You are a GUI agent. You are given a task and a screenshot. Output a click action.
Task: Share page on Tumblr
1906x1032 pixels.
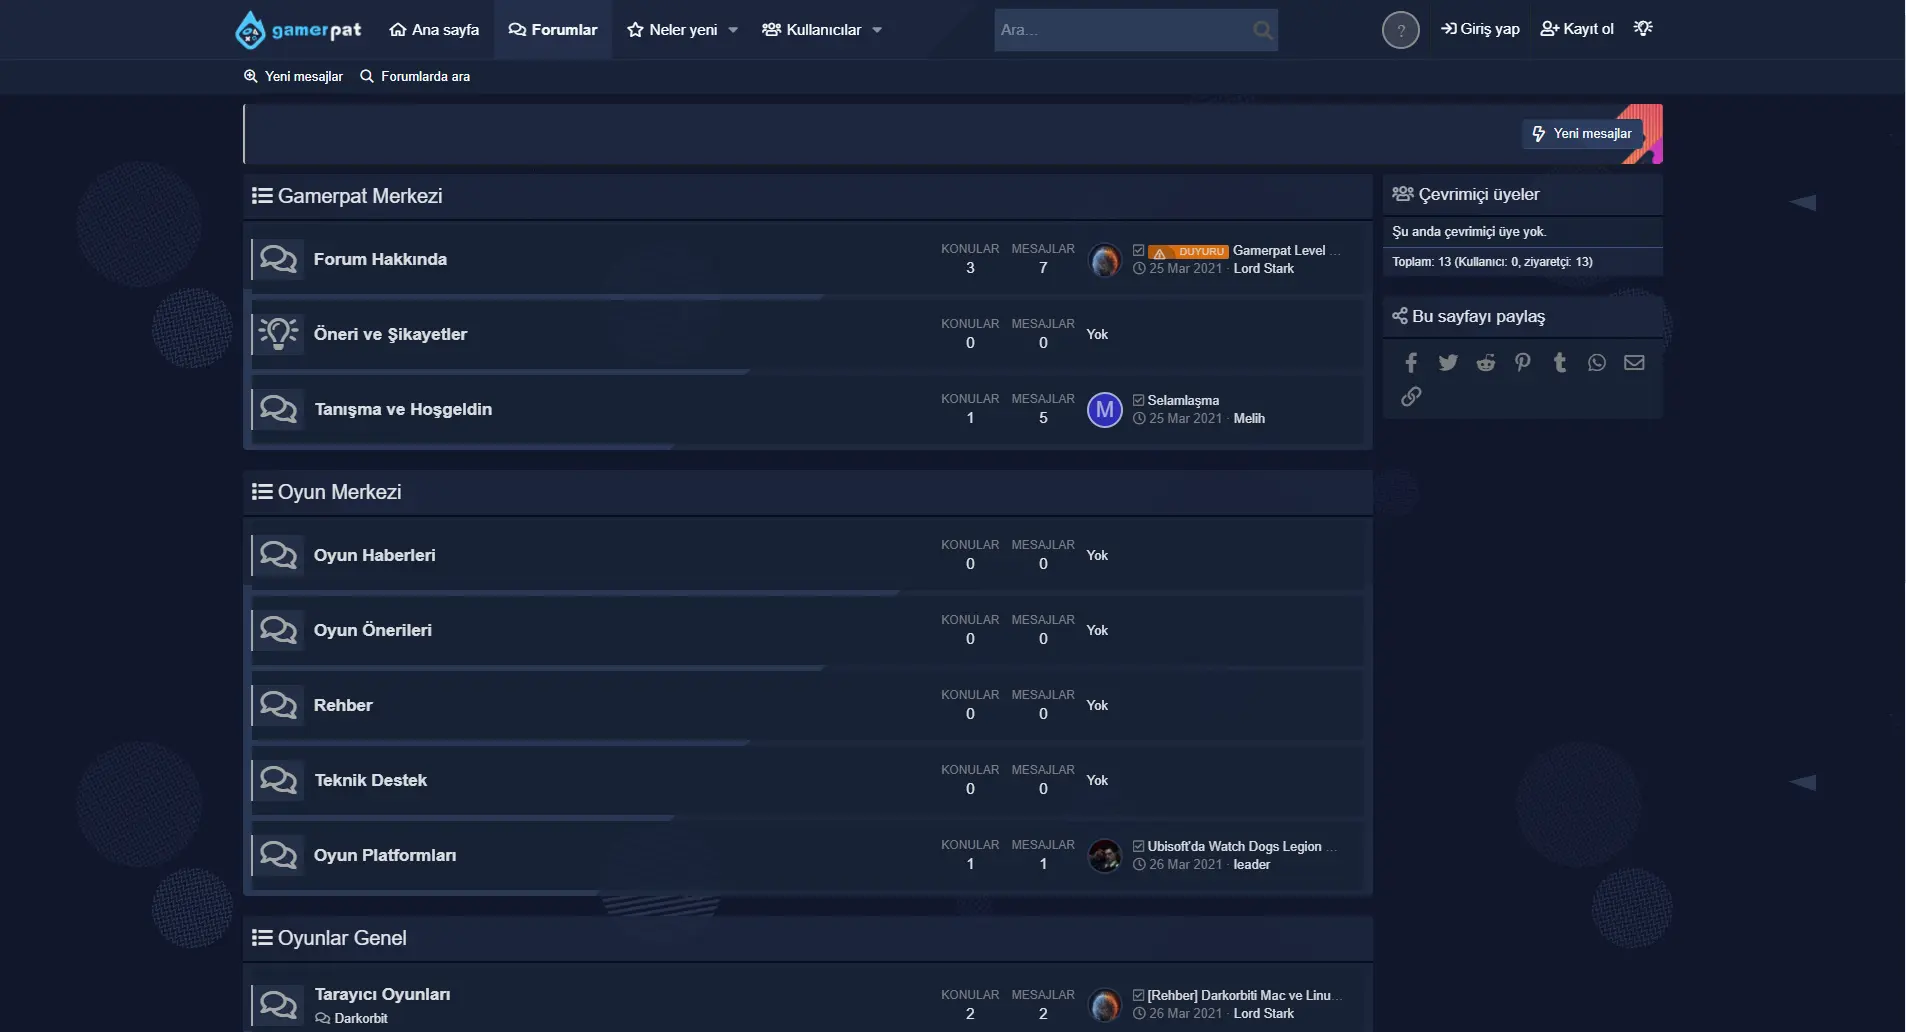[x=1560, y=363]
